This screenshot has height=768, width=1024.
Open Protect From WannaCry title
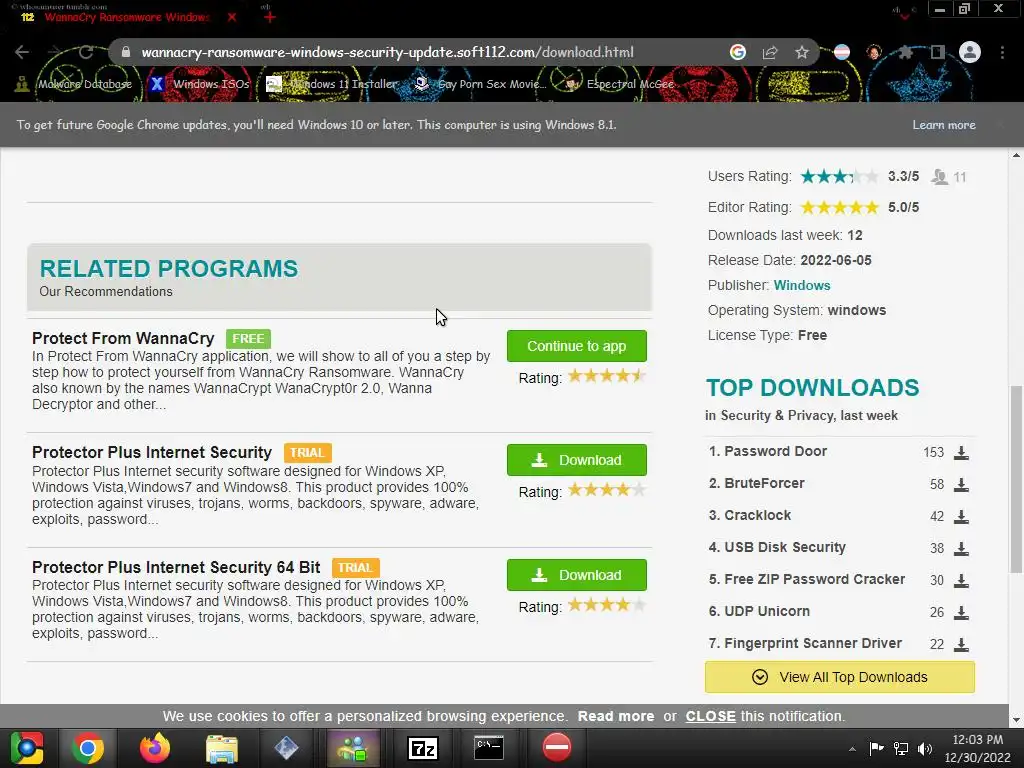coord(123,338)
